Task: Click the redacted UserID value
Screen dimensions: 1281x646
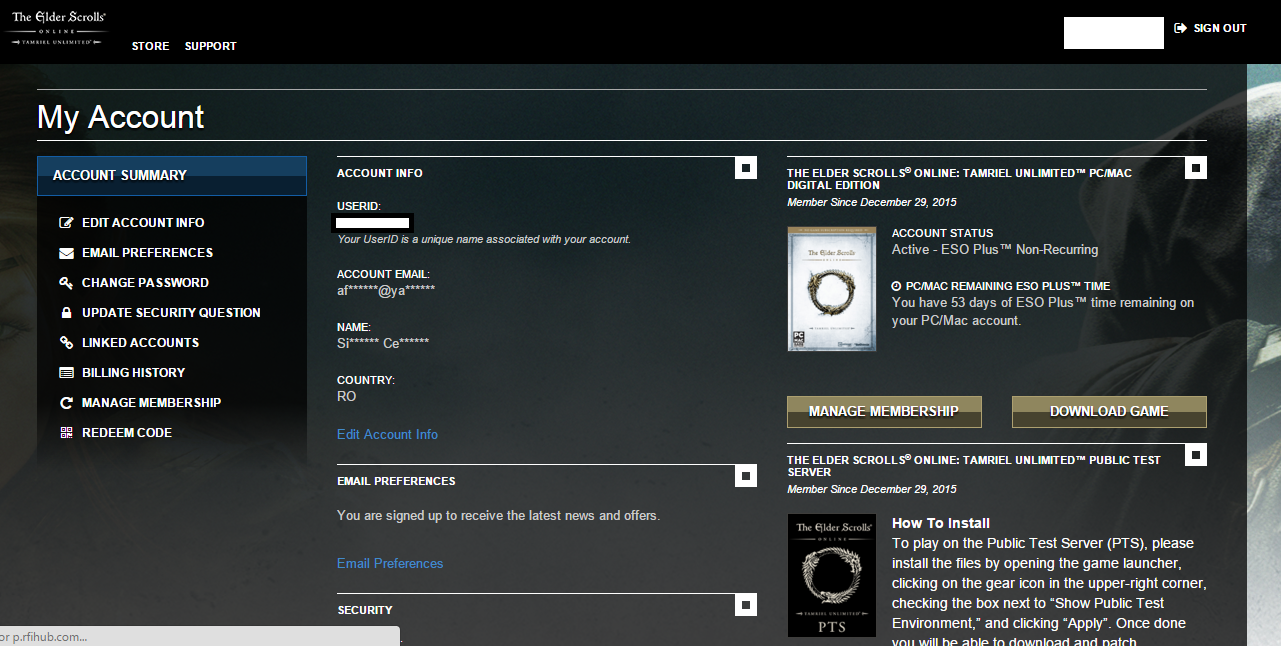Action: [x=374, y=222]
